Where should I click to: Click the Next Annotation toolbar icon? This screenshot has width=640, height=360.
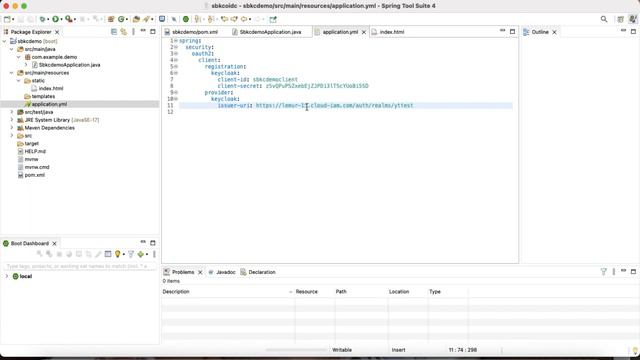(x=198, y=19)
